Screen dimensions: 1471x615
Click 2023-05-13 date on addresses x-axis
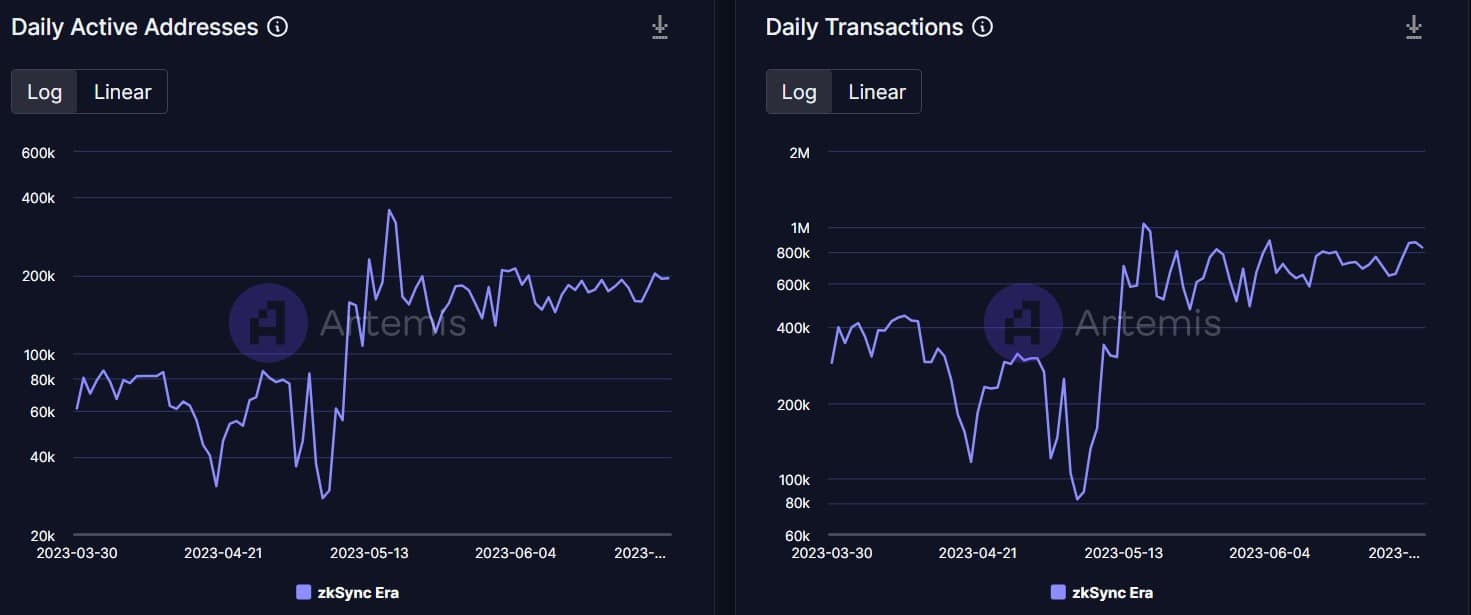(369, 553)
